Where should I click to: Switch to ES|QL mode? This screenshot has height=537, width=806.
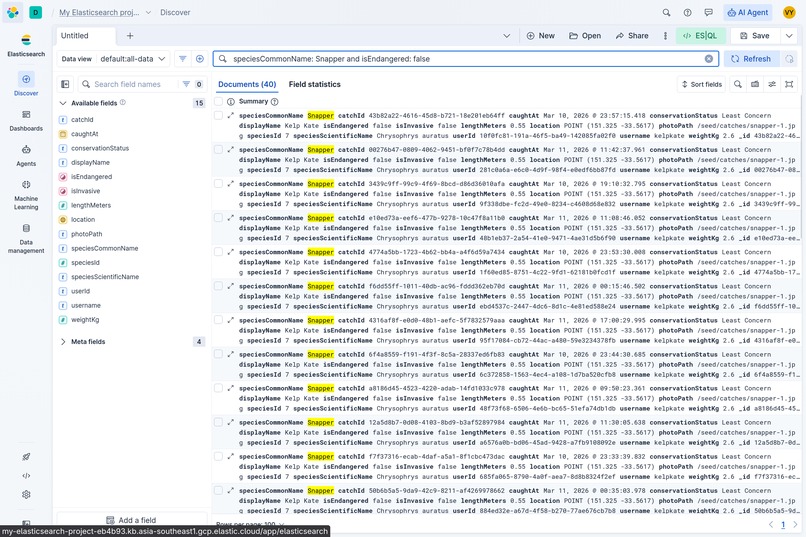click(x=700, y=35)
